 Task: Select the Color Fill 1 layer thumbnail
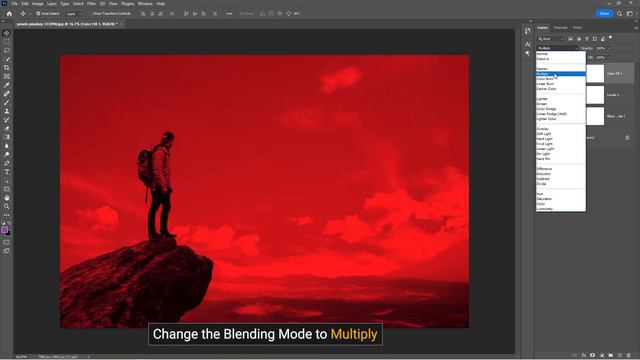[x=595, y=73]
